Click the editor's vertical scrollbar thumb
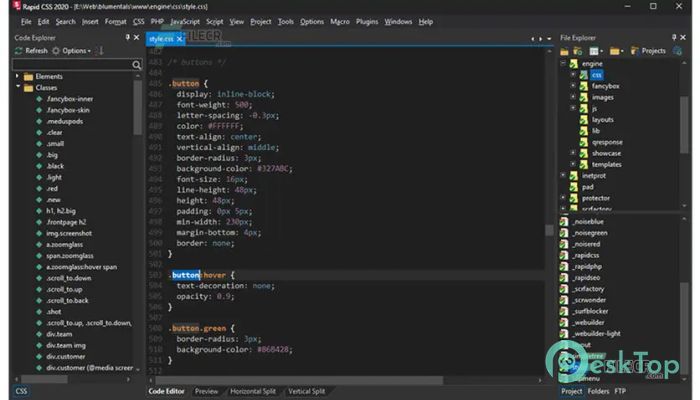 (549, 230)
